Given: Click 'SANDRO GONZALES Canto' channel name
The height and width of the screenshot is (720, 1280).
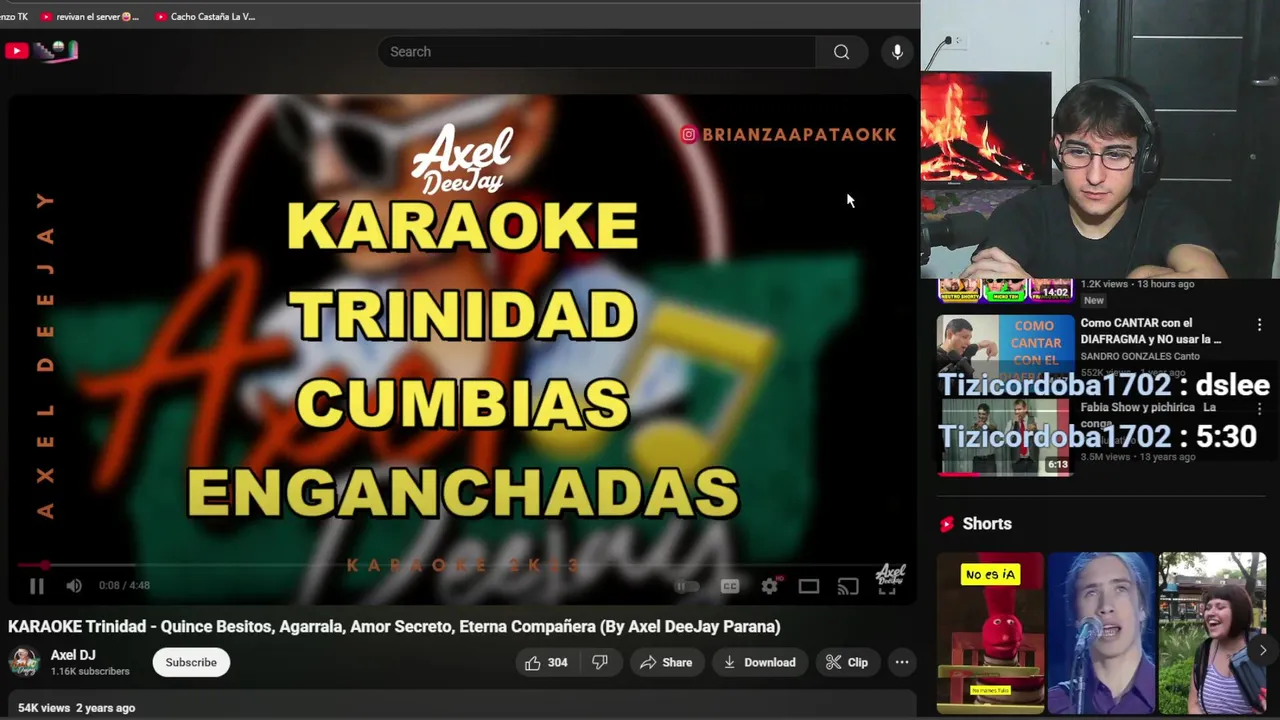Looking at the screenshot, I should (x=1140, y=356).
